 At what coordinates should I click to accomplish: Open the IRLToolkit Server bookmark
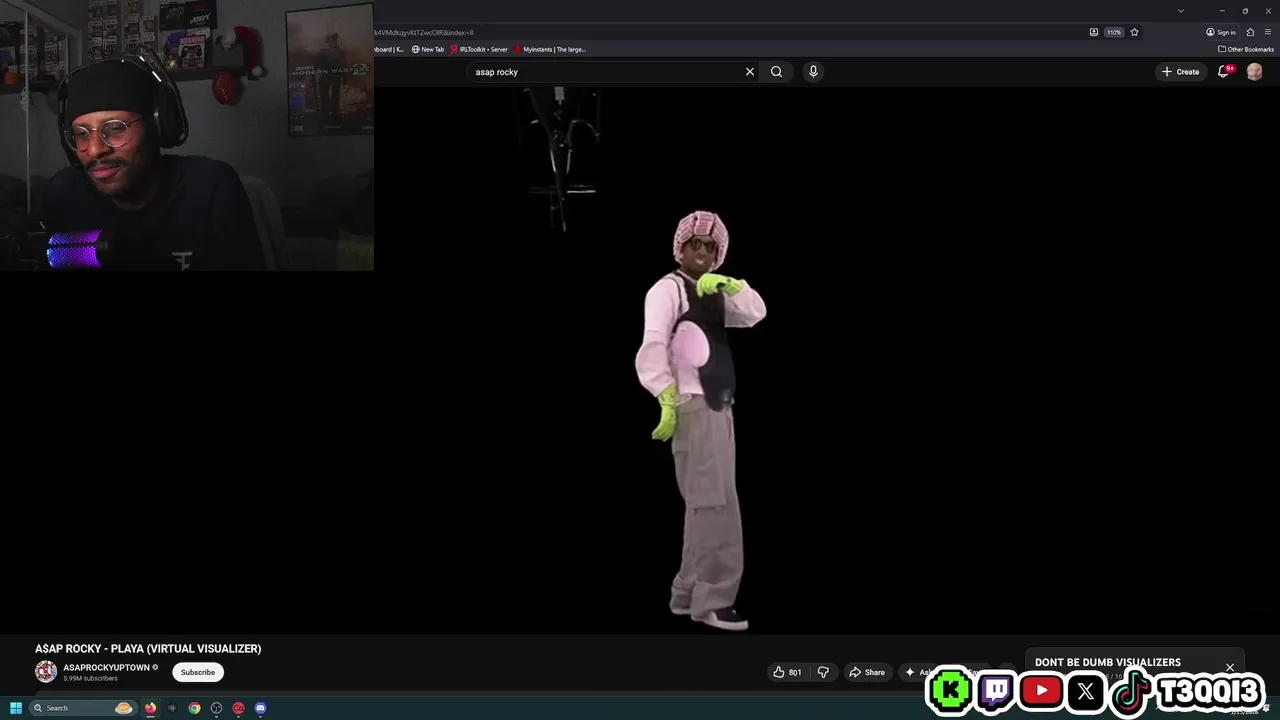coord(479,49)
